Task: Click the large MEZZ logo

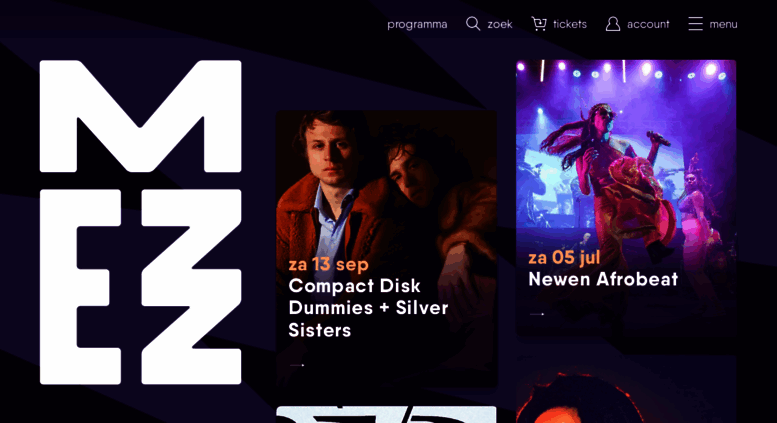Action: 141,222
